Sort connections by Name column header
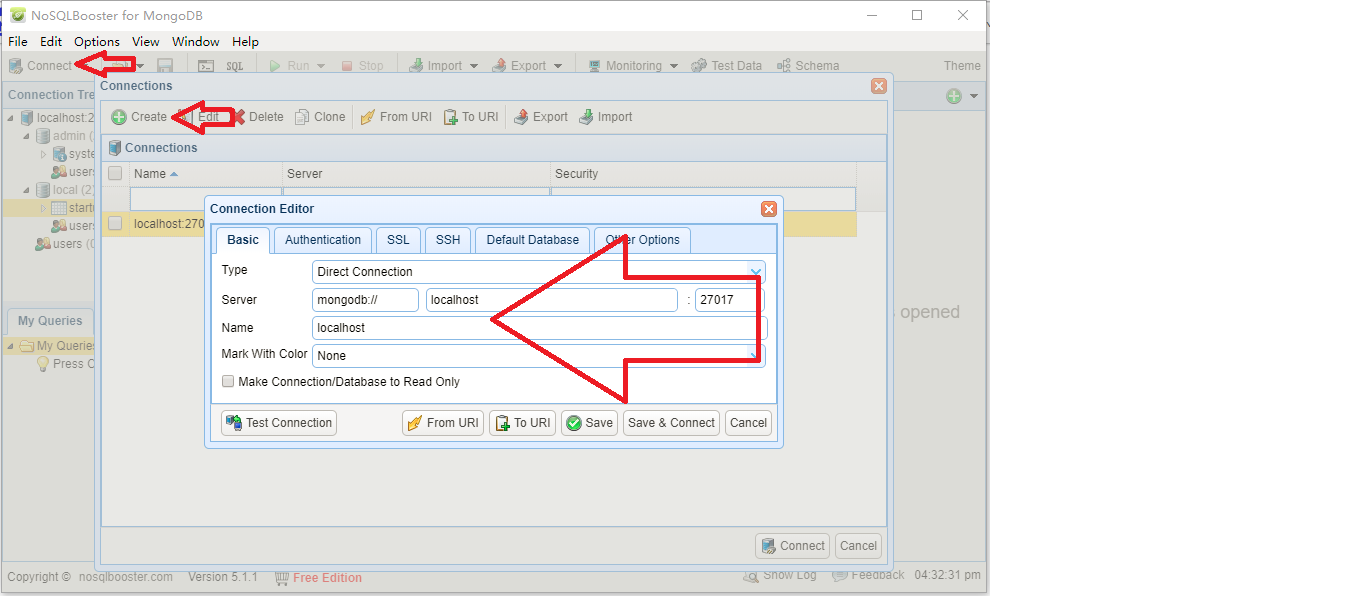 [x=206, y=174]
